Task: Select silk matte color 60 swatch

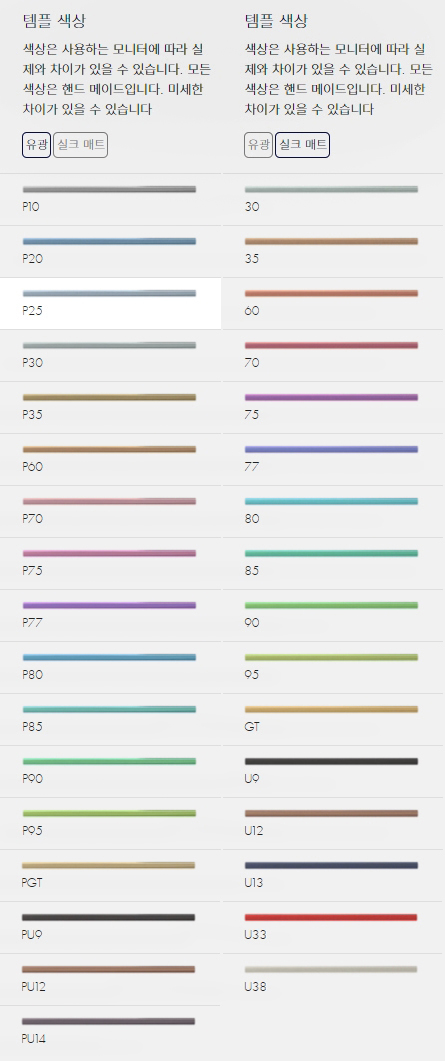Action: point(333,304)
